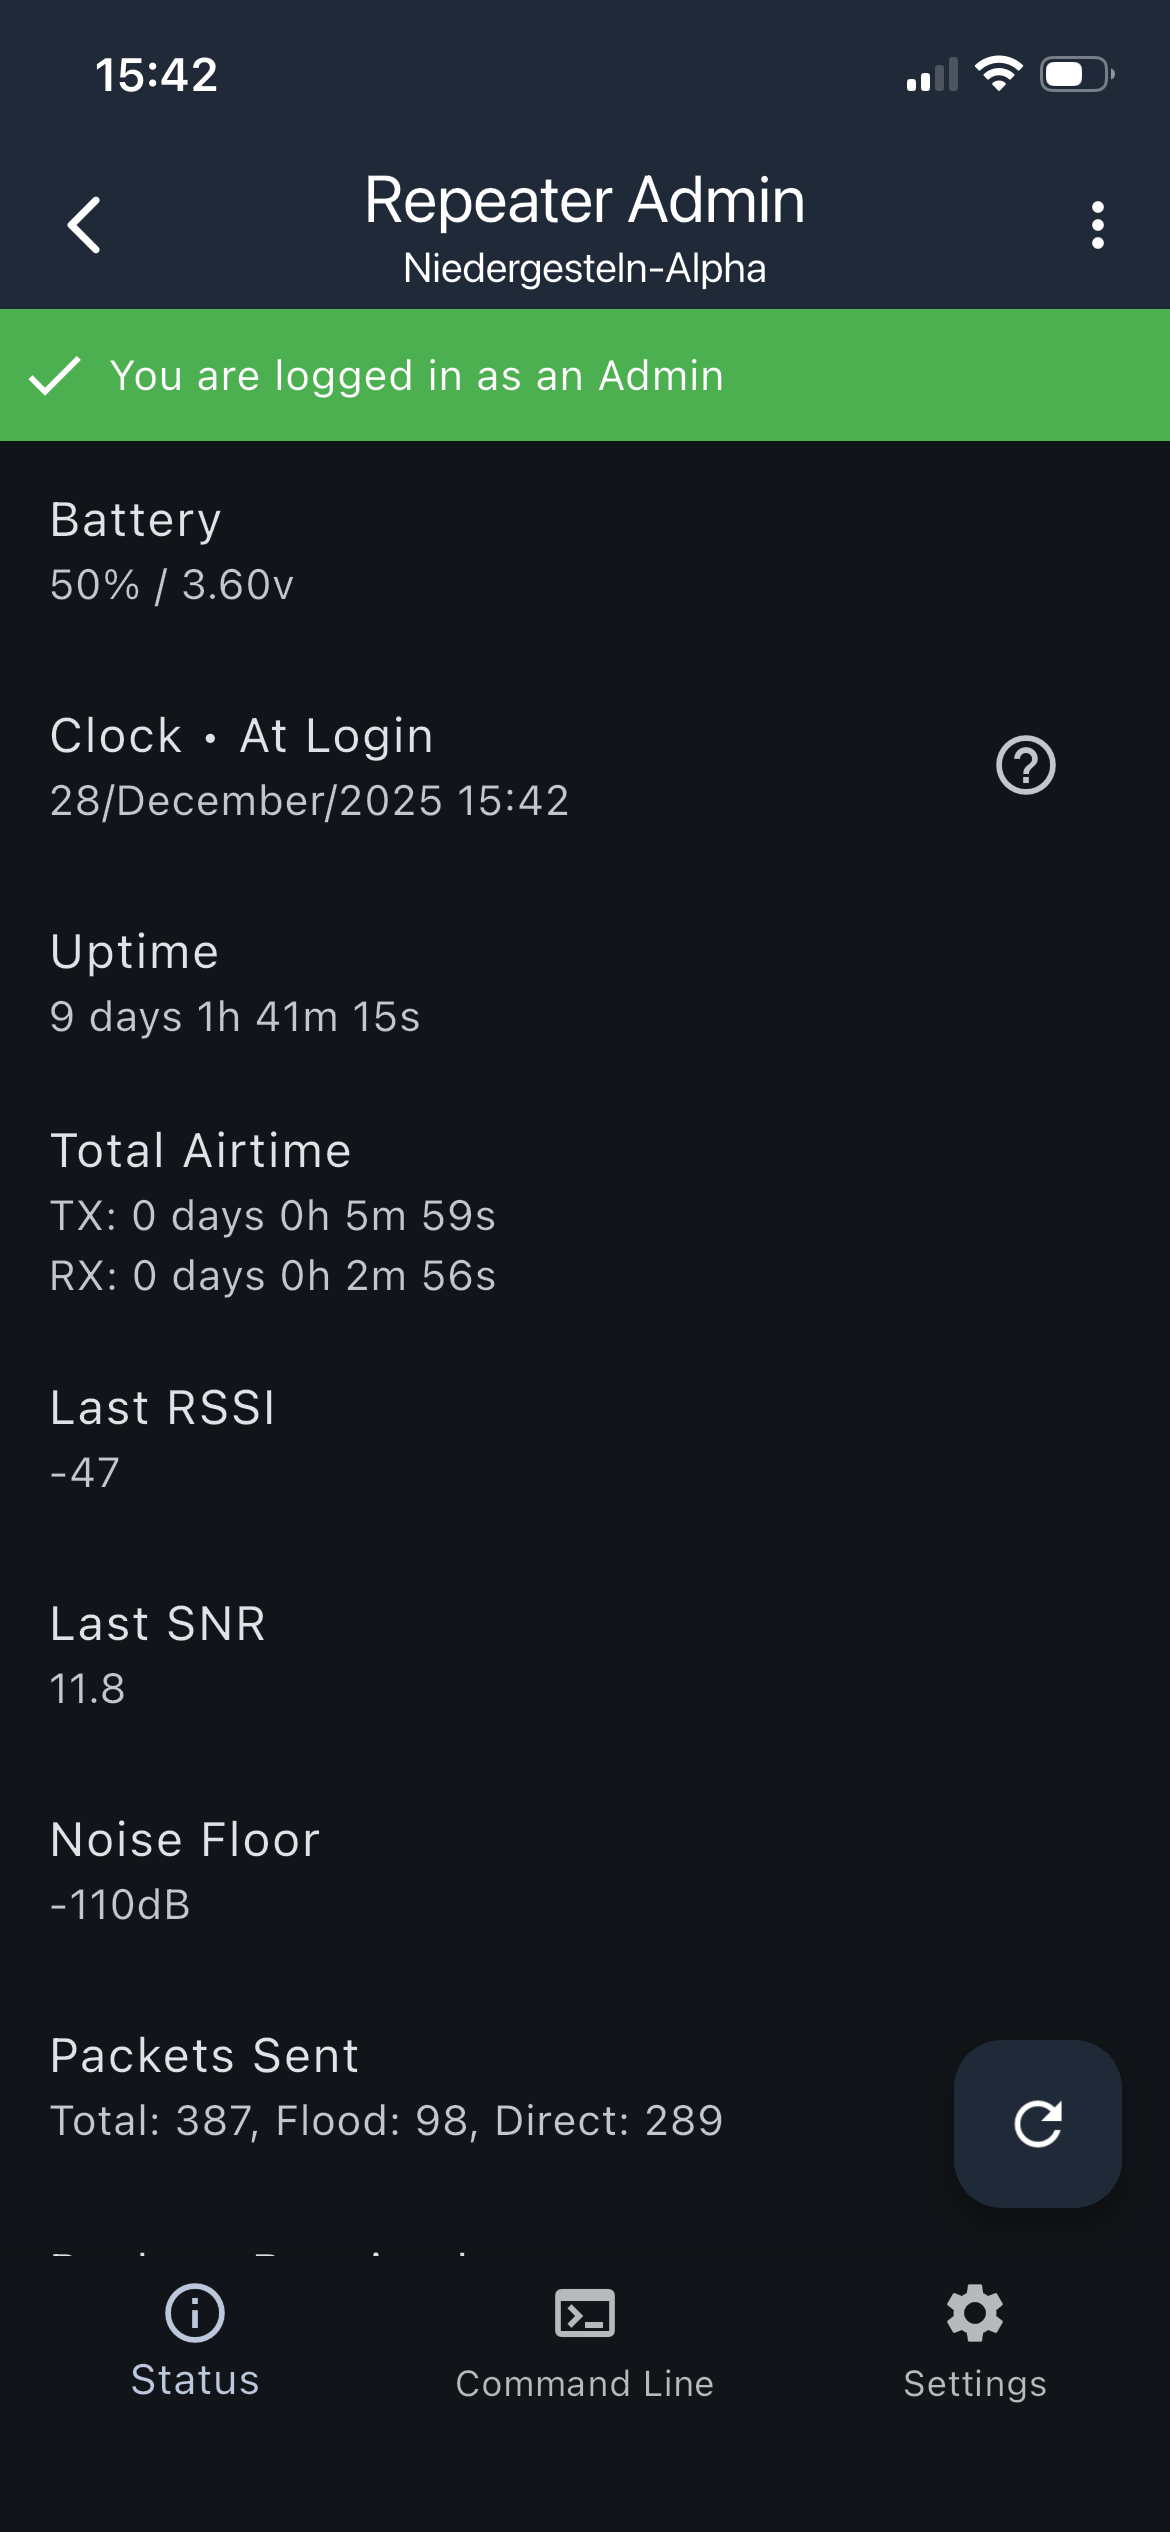Open the three-dot overflow menu
The height and width of the screenshot is (2532, 1170).
[x=1097, y=225]
